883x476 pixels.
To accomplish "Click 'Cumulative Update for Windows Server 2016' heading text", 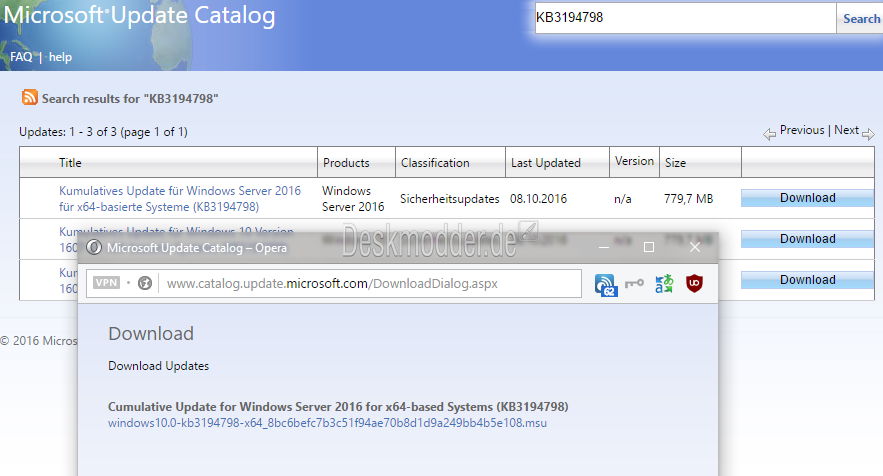I will pos(338,407).
